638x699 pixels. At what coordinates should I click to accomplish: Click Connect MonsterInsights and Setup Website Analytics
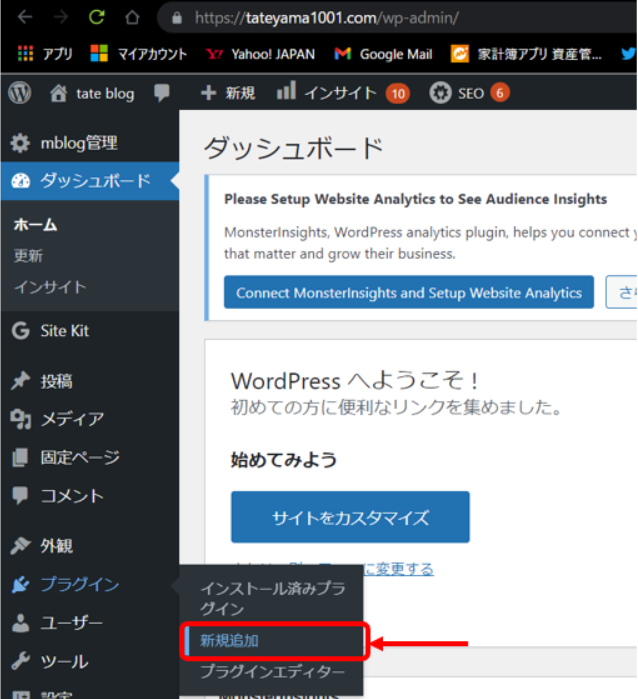pyautogui.click(x=408, y=293)
